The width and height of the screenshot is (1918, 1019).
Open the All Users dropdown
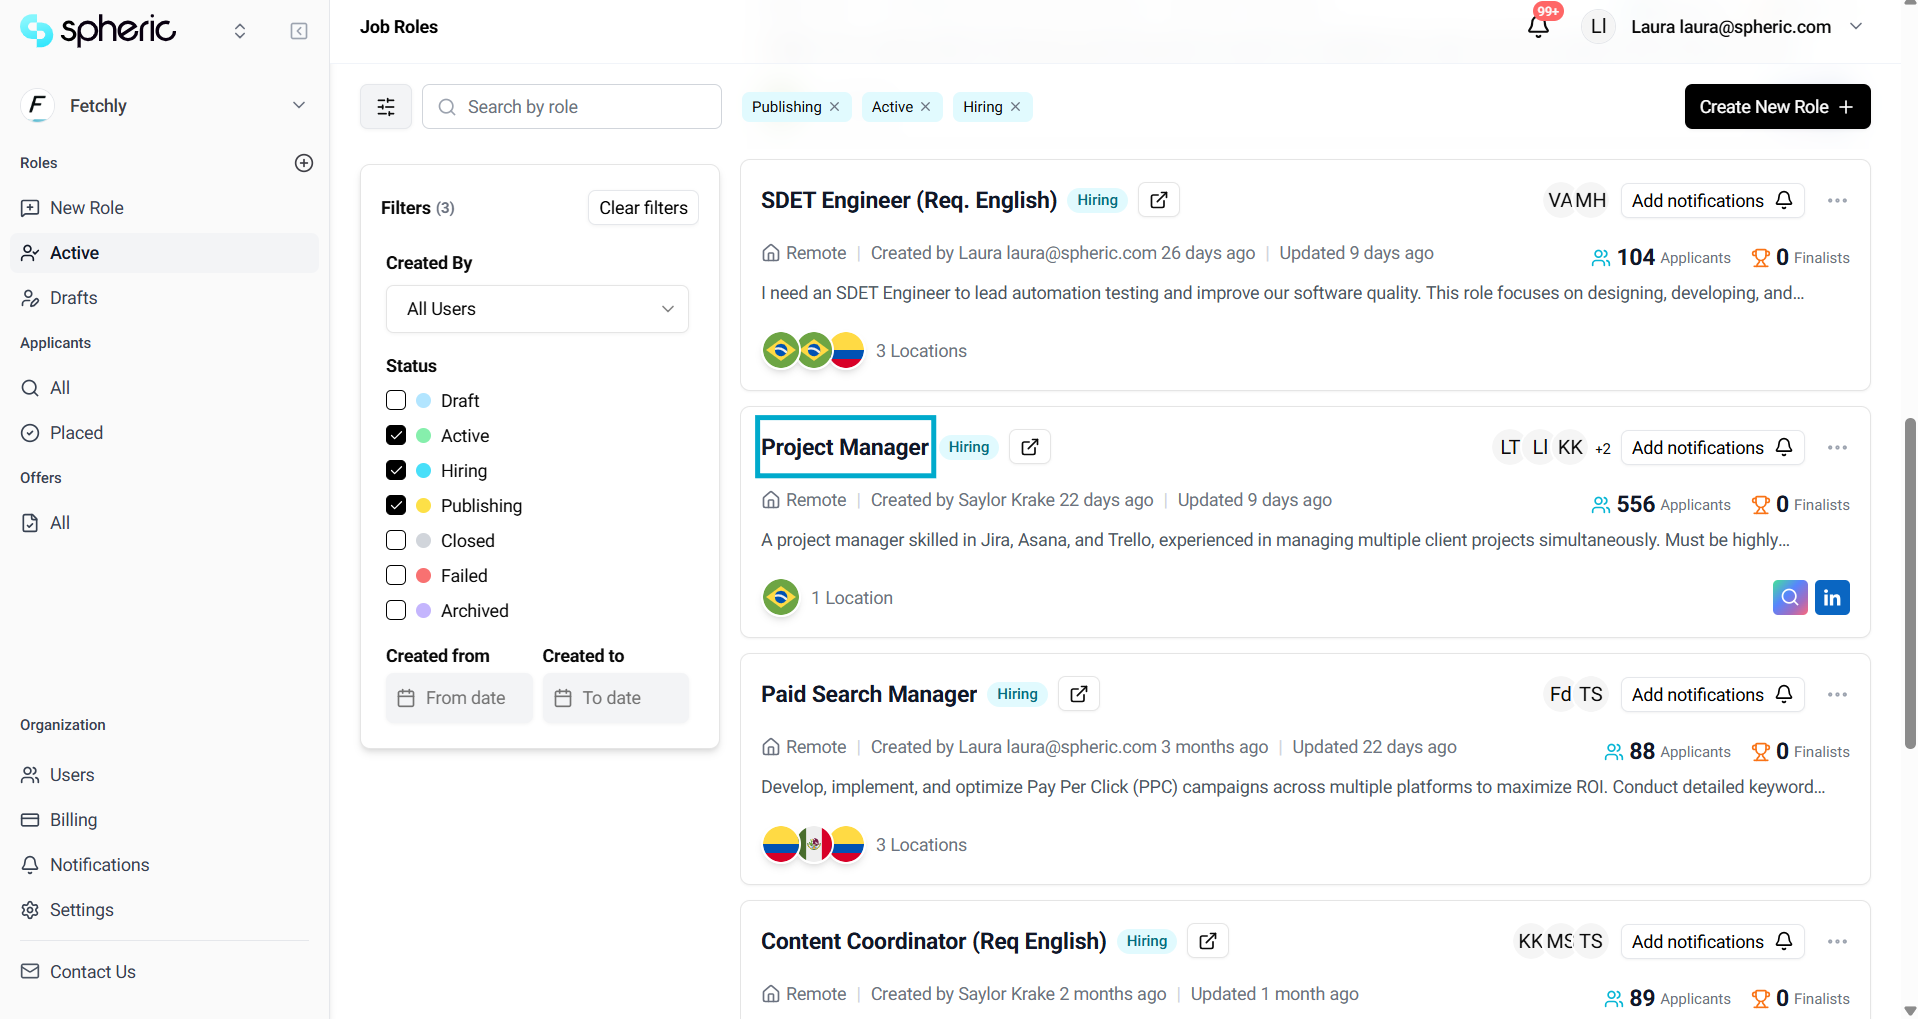[537, 309]
